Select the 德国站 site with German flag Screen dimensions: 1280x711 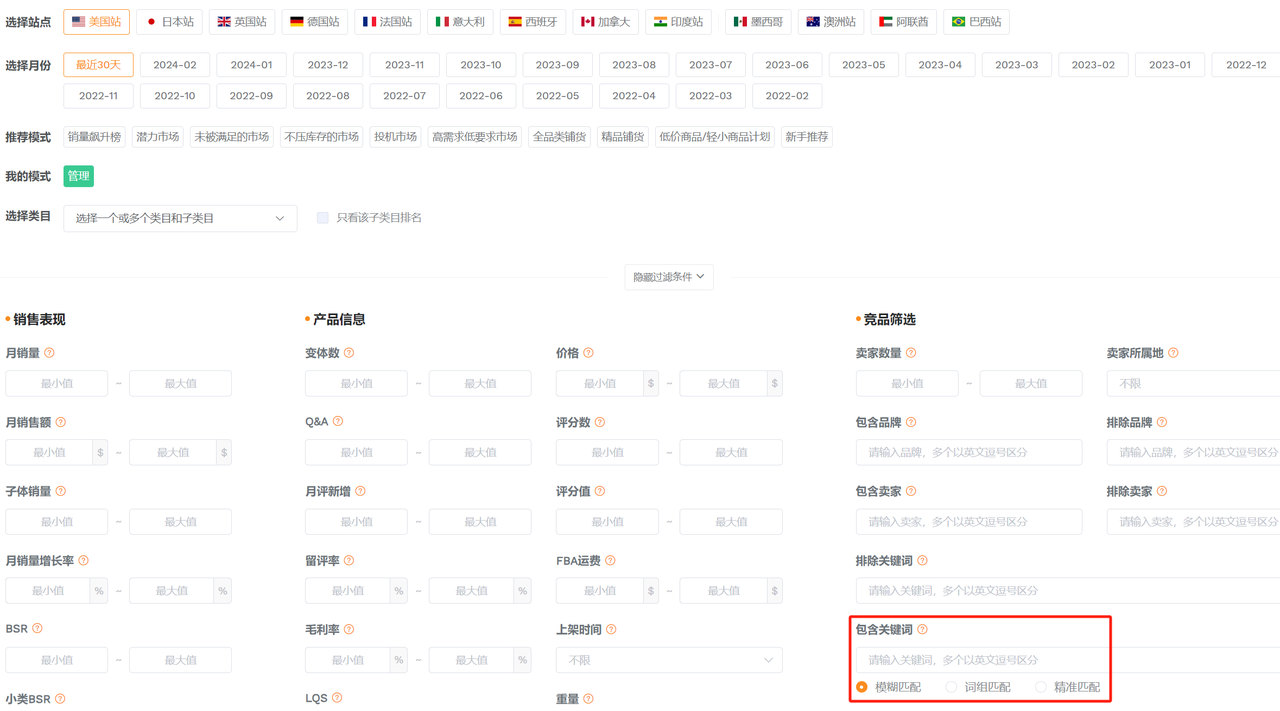point(314,22)
